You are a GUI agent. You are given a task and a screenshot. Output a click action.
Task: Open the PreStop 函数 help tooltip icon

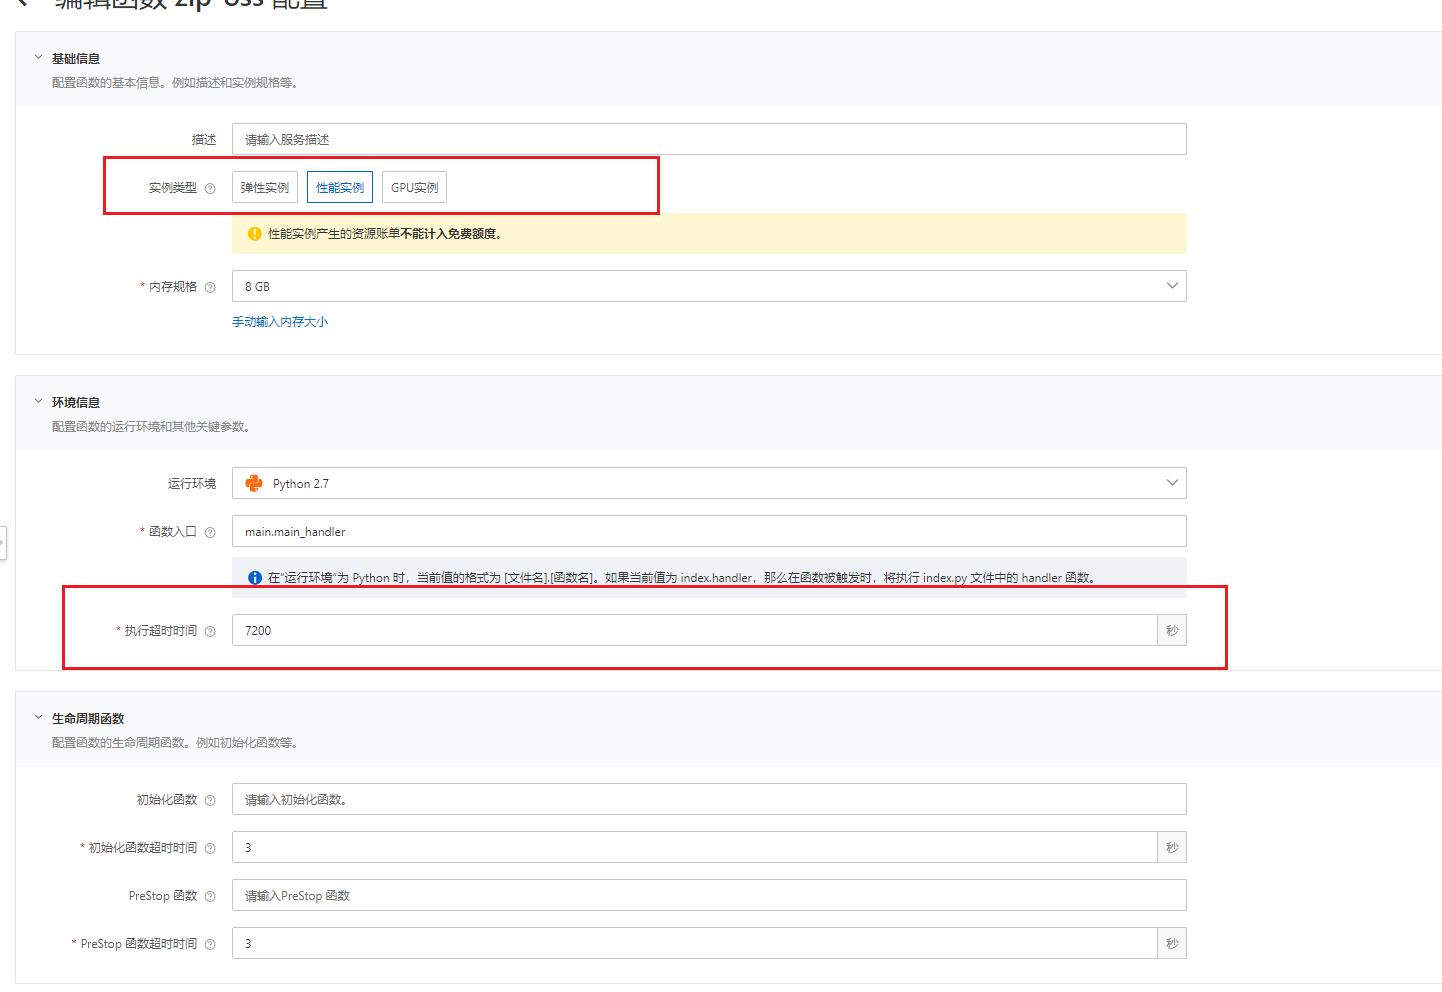(210, 896)
